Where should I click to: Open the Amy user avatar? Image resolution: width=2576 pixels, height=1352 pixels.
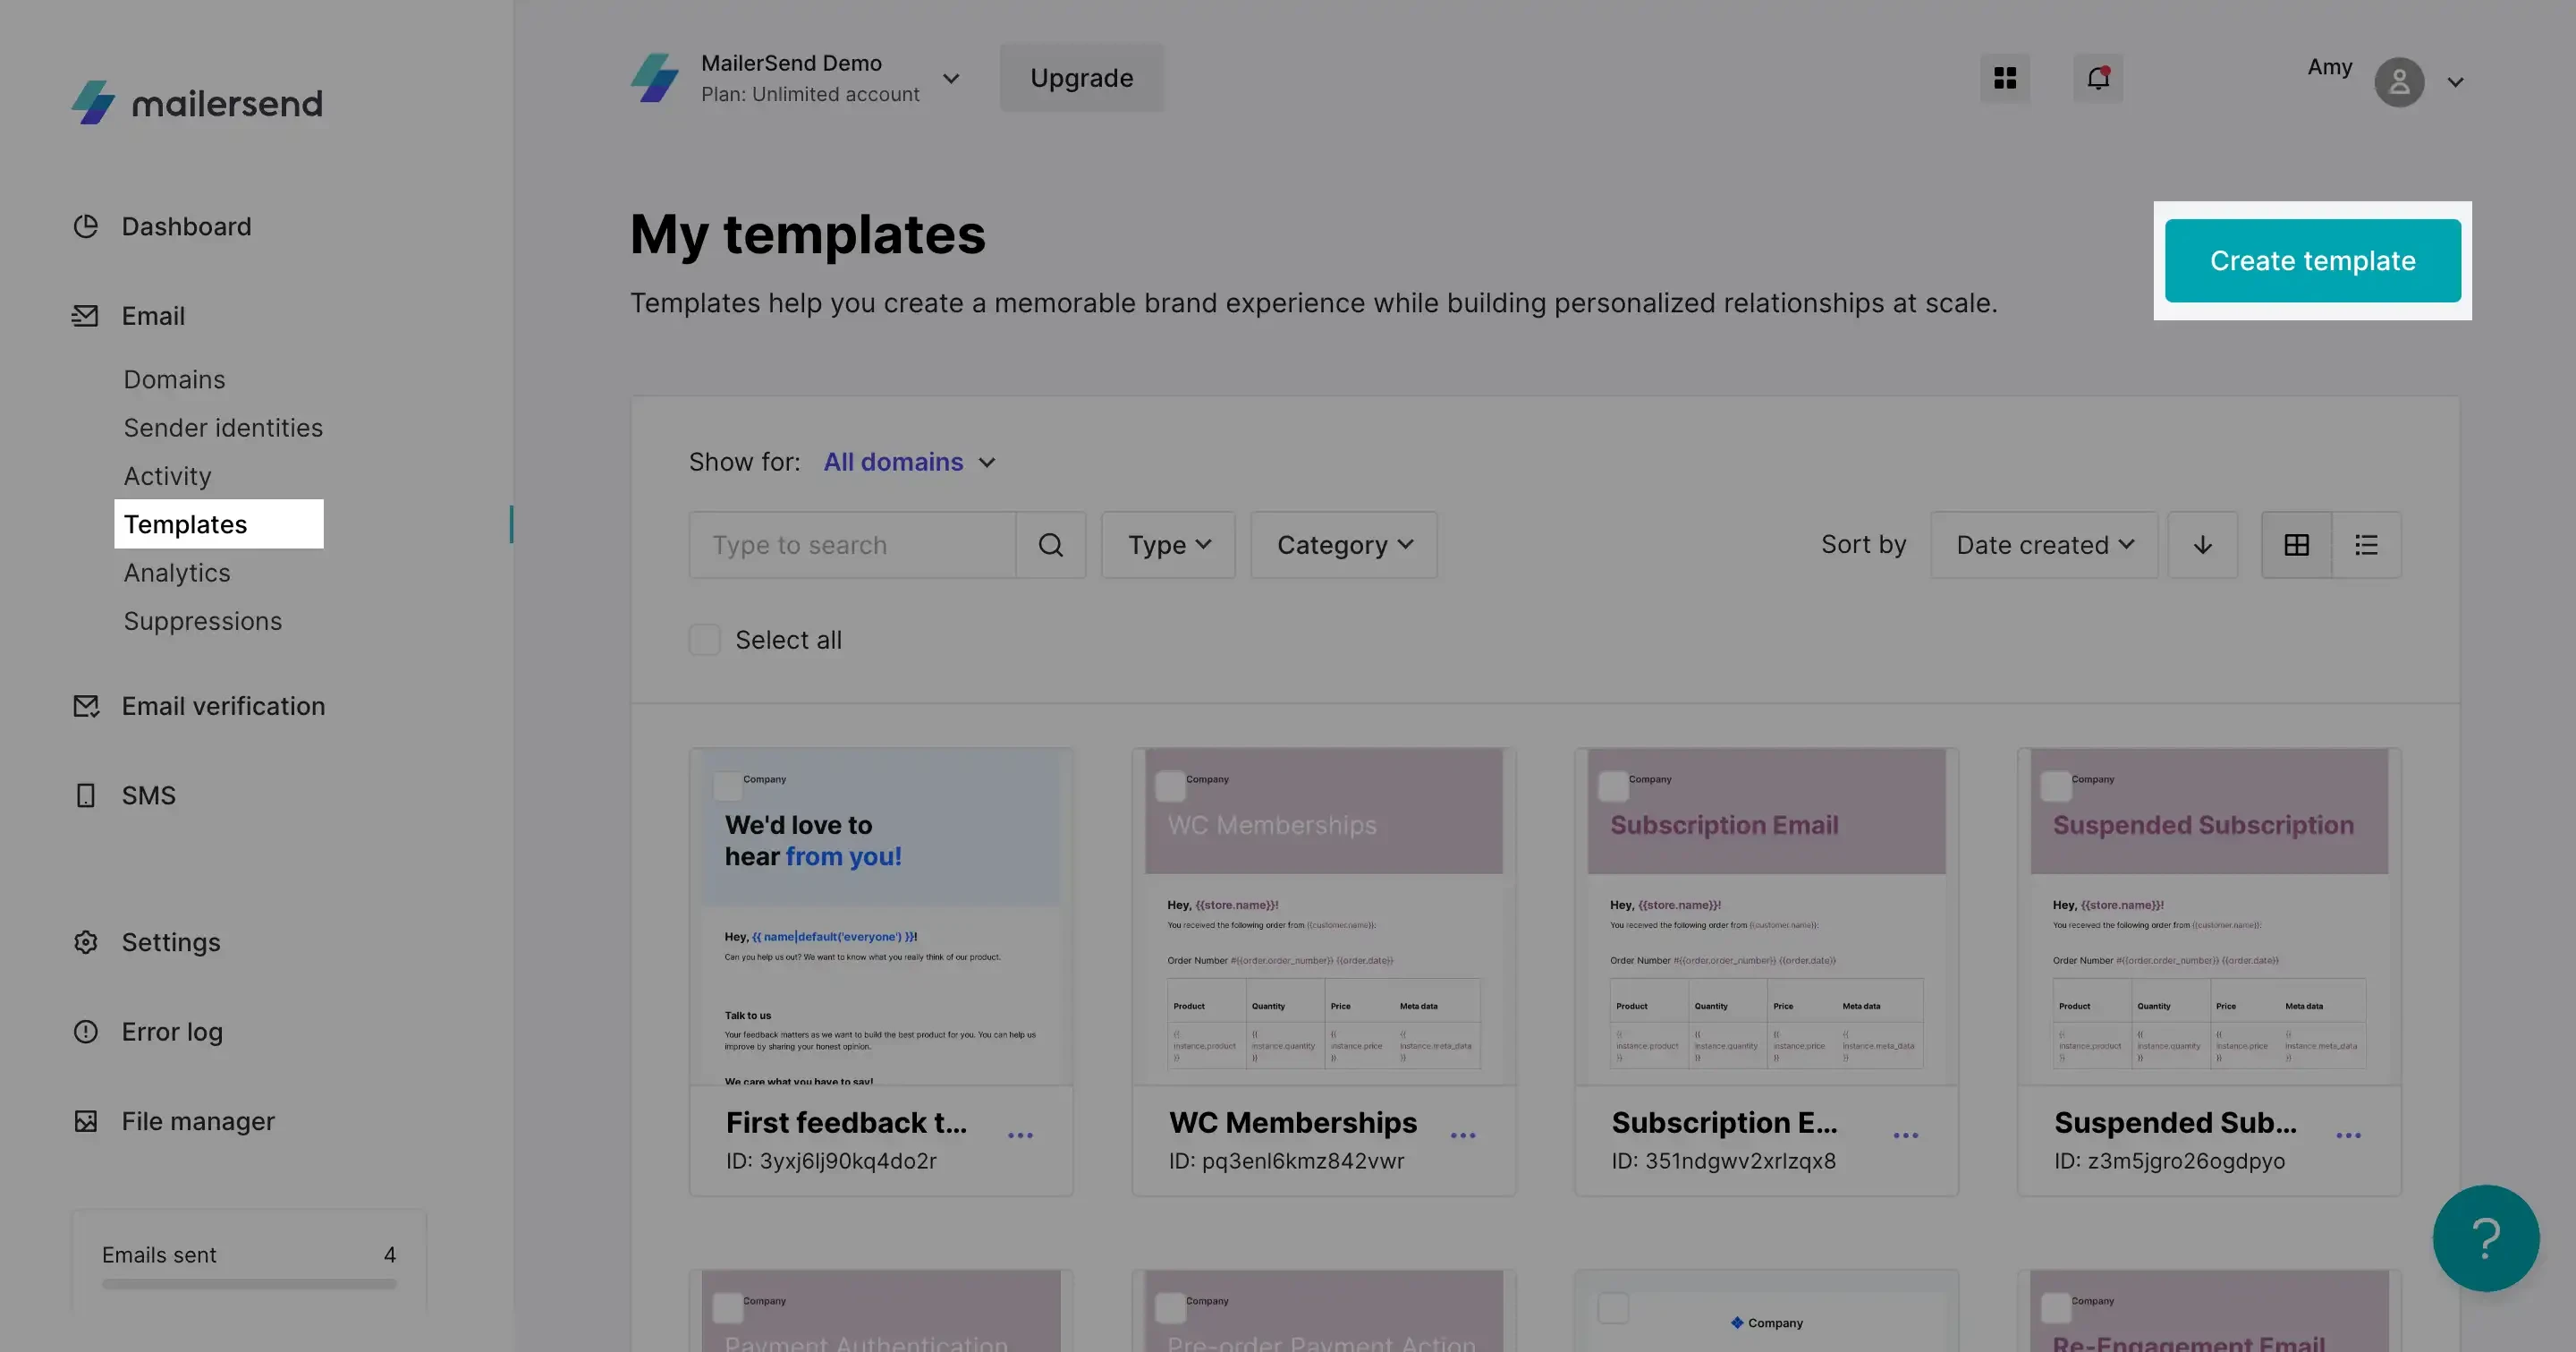2399,82
